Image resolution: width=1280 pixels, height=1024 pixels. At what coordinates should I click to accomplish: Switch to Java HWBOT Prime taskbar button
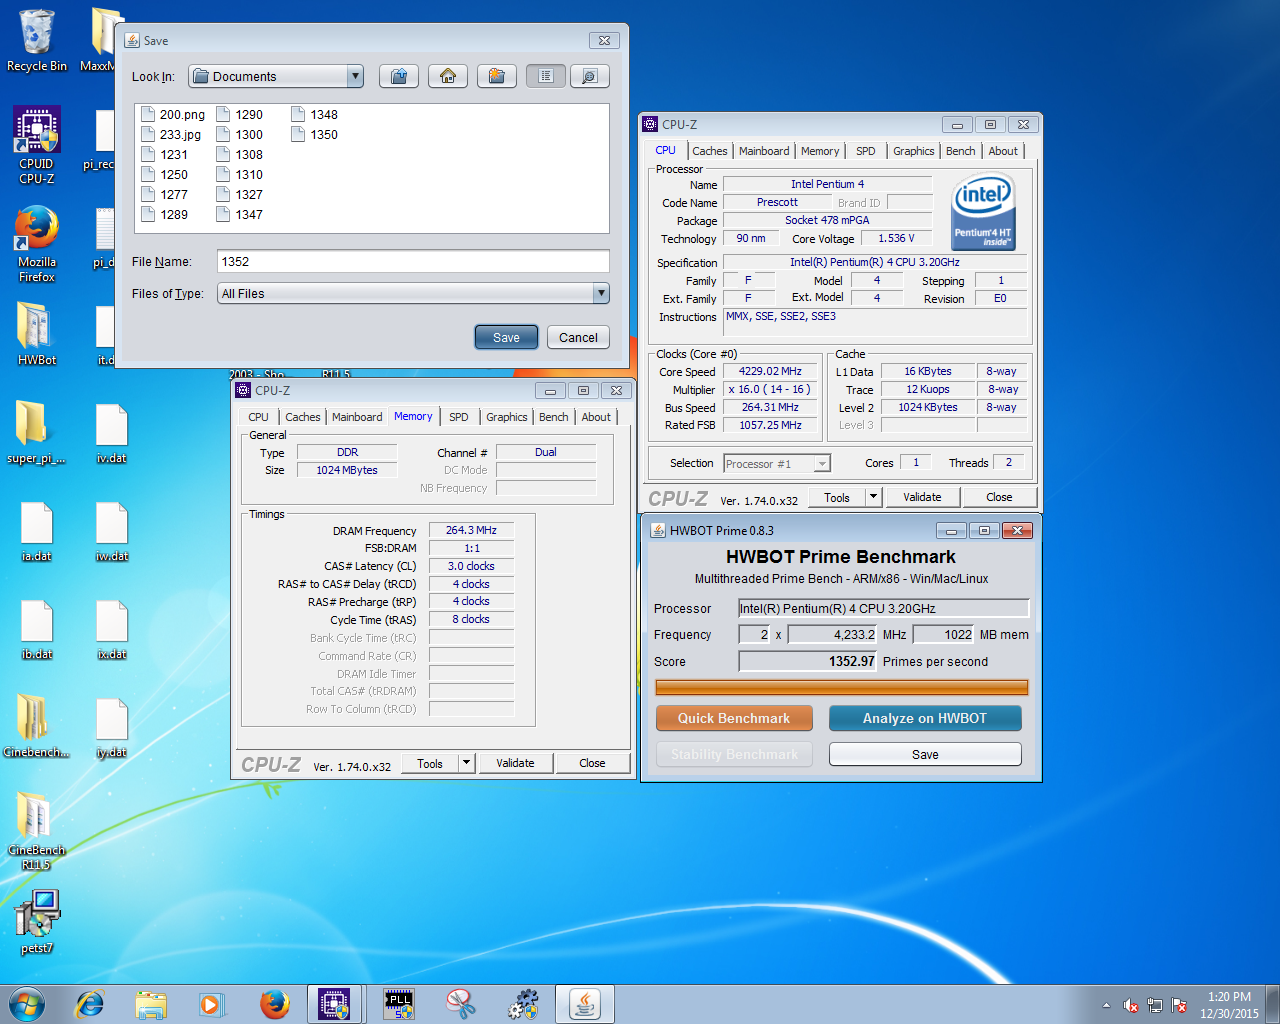tap(585, 1004)
